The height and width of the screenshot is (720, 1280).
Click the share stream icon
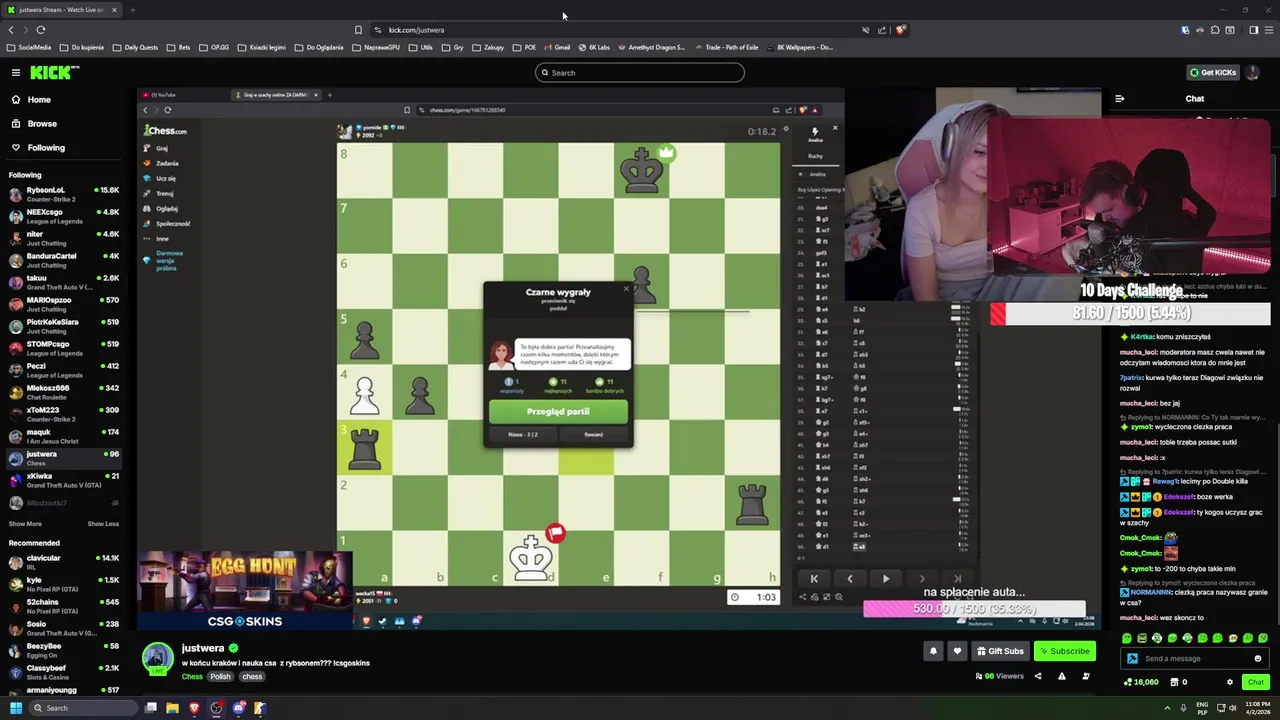1037,676
